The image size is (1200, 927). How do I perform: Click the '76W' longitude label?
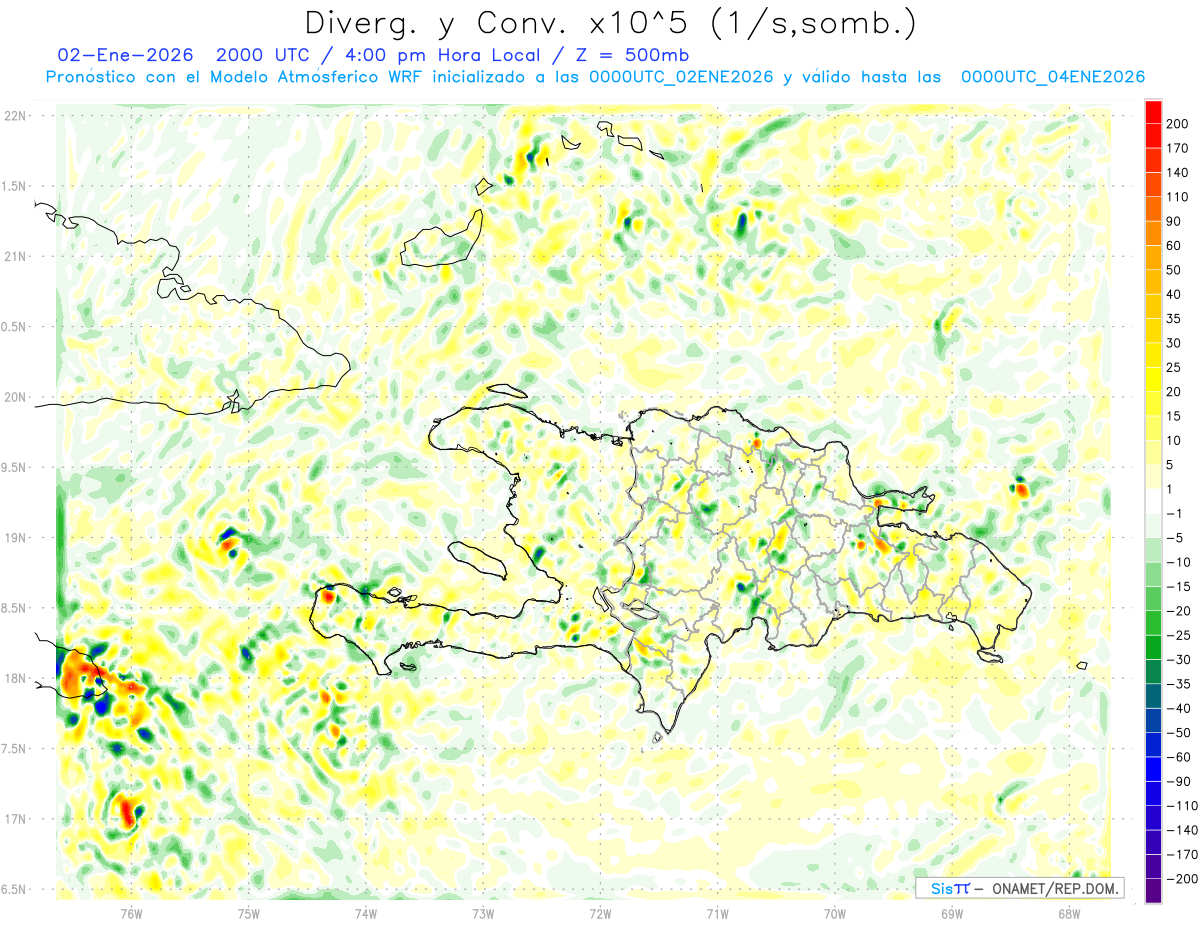(131, 913)
